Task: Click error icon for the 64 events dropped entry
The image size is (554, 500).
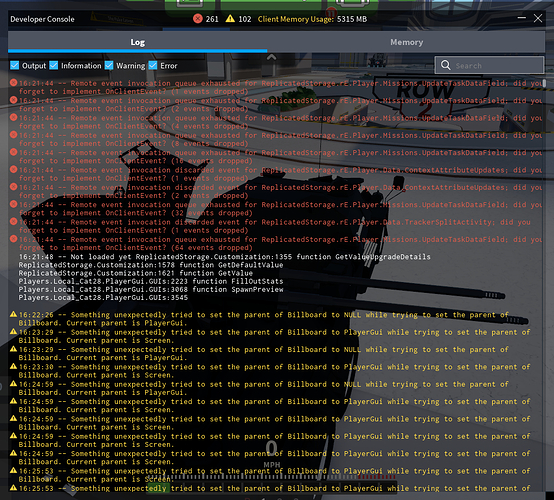Action: click(x=13, y=239)
